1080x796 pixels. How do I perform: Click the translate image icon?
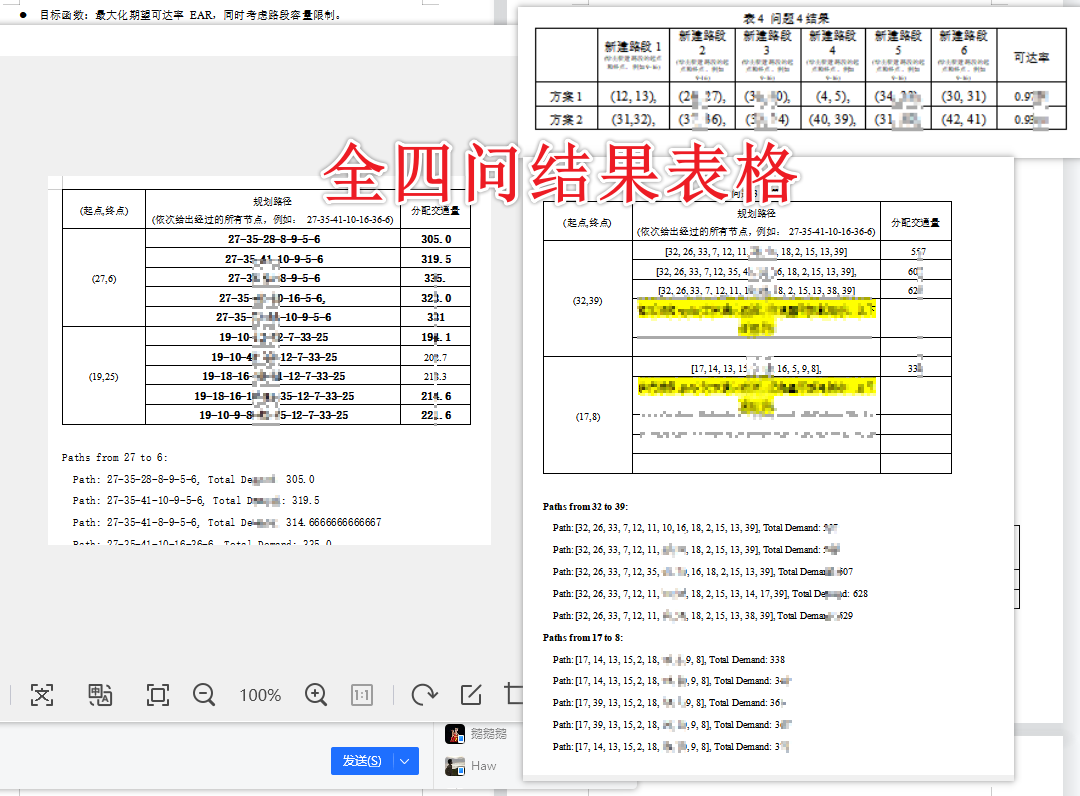point(100,695)
